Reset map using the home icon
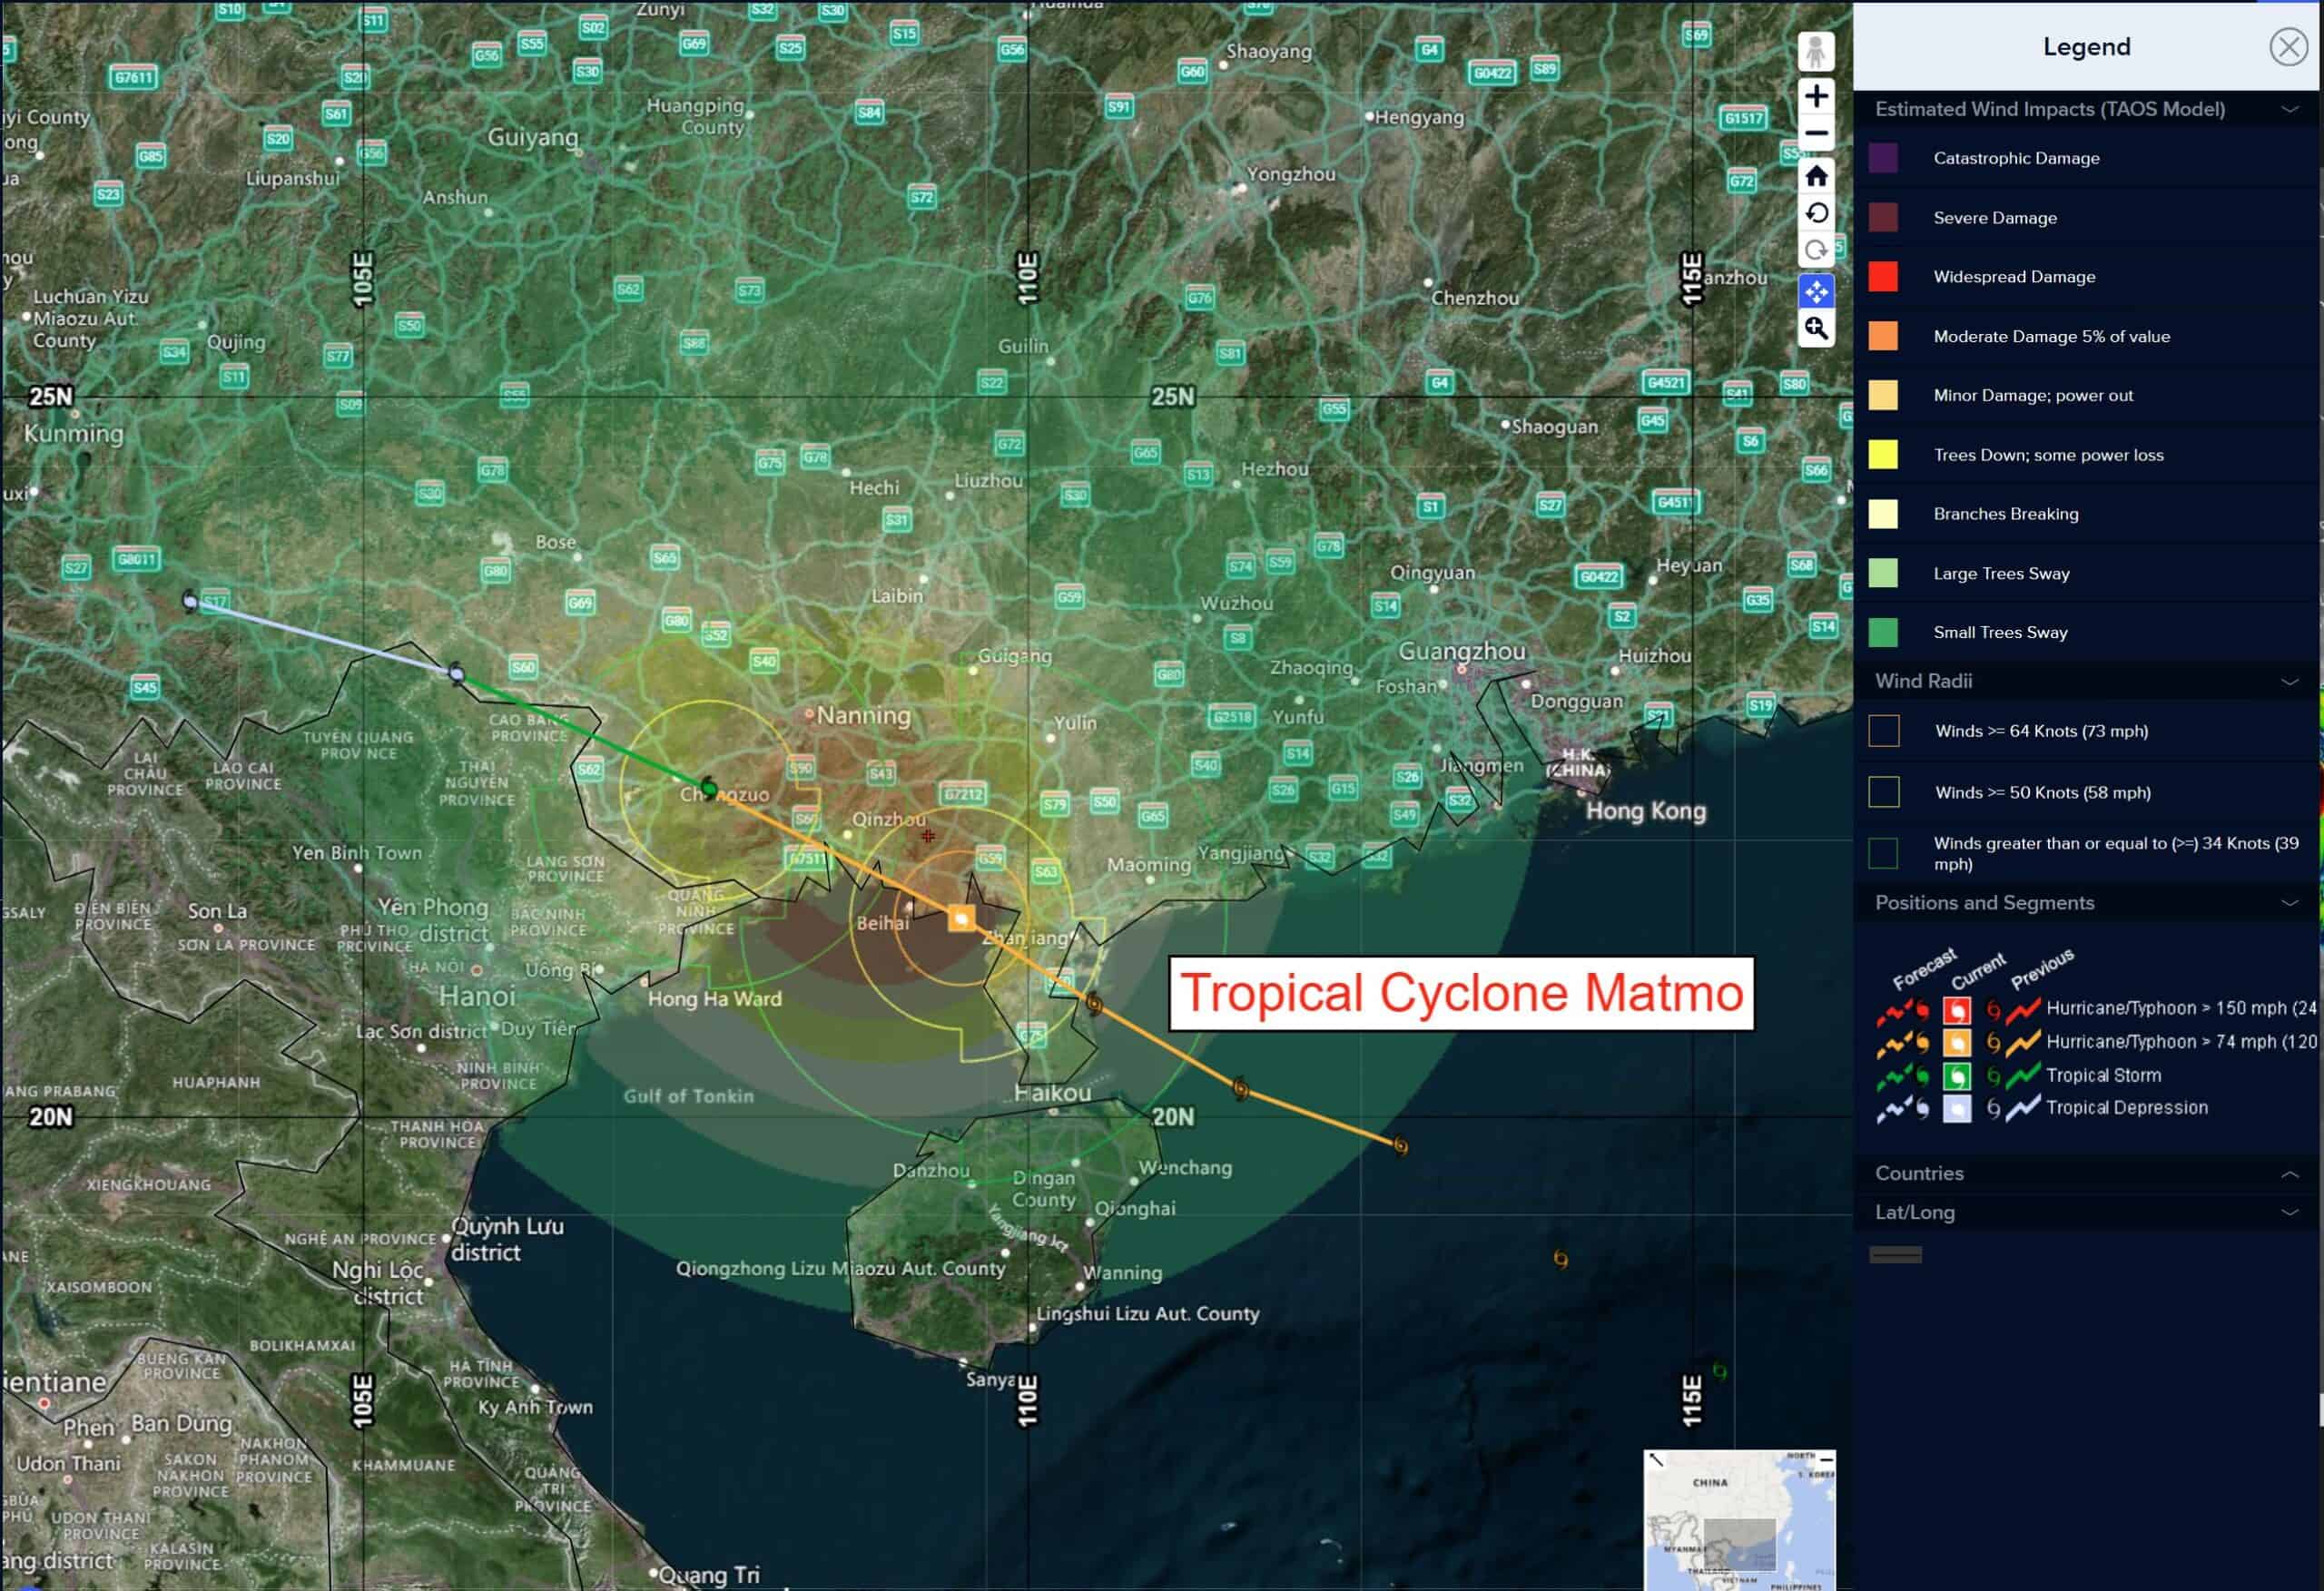 click(x=1816, y=176)
